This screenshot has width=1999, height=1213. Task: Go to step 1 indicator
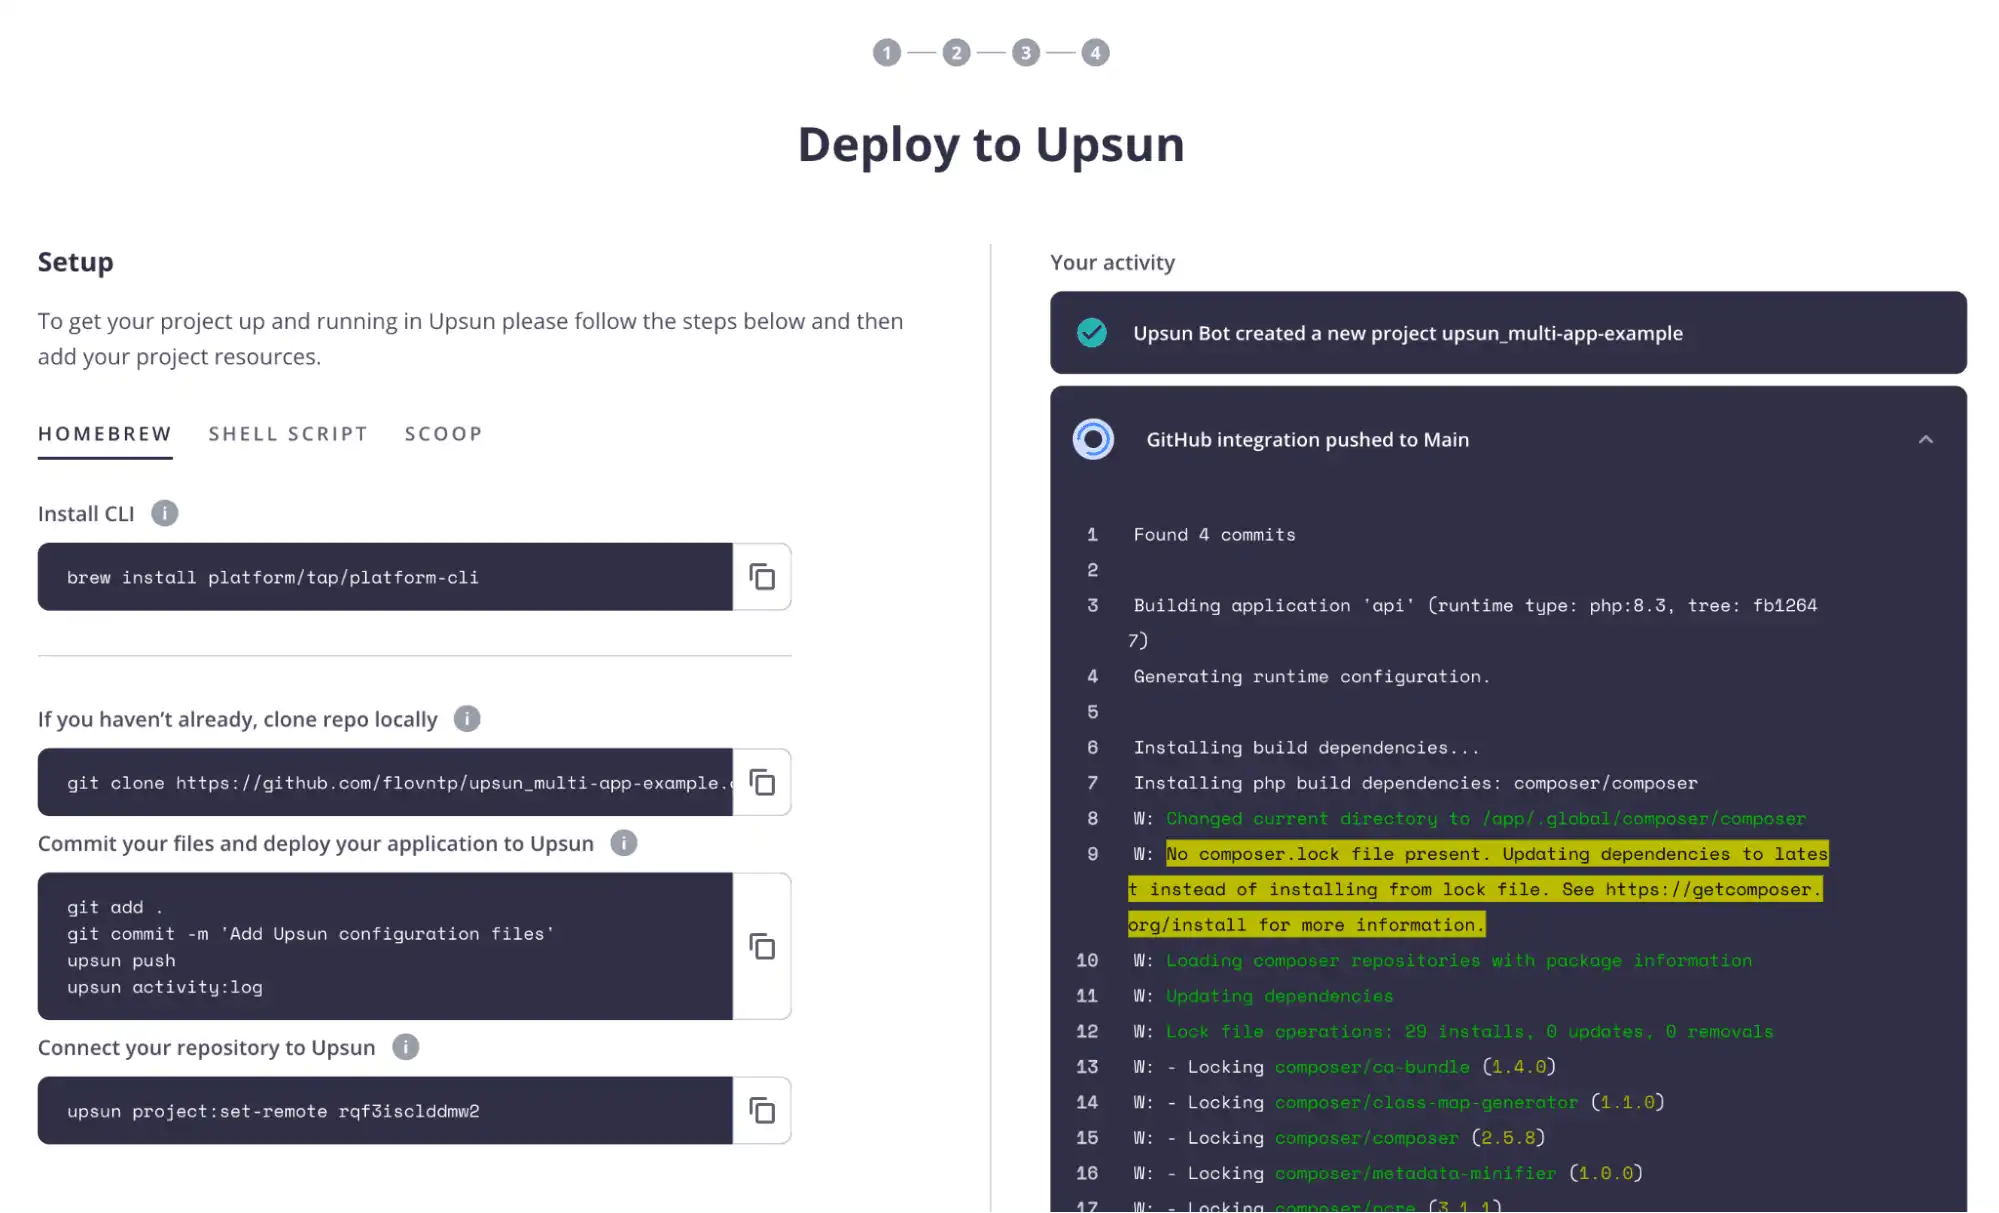click(887, 52)
